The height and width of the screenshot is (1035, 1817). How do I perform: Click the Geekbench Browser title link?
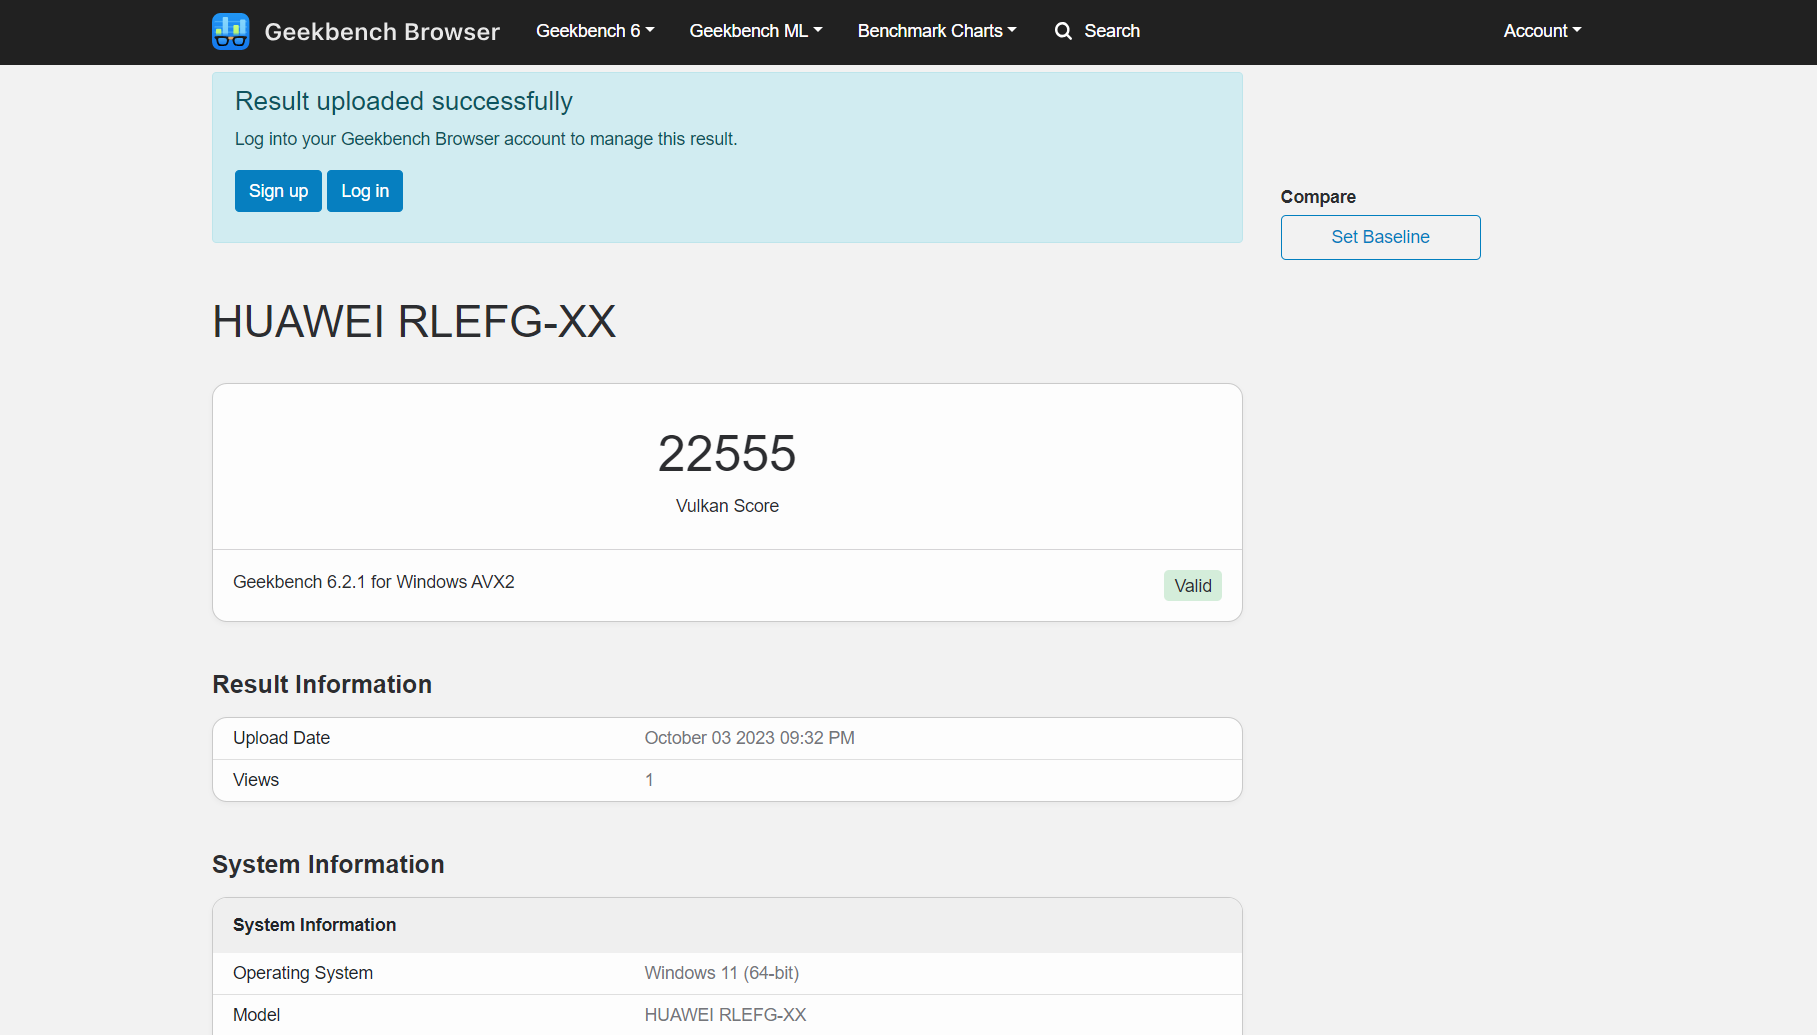382,32
